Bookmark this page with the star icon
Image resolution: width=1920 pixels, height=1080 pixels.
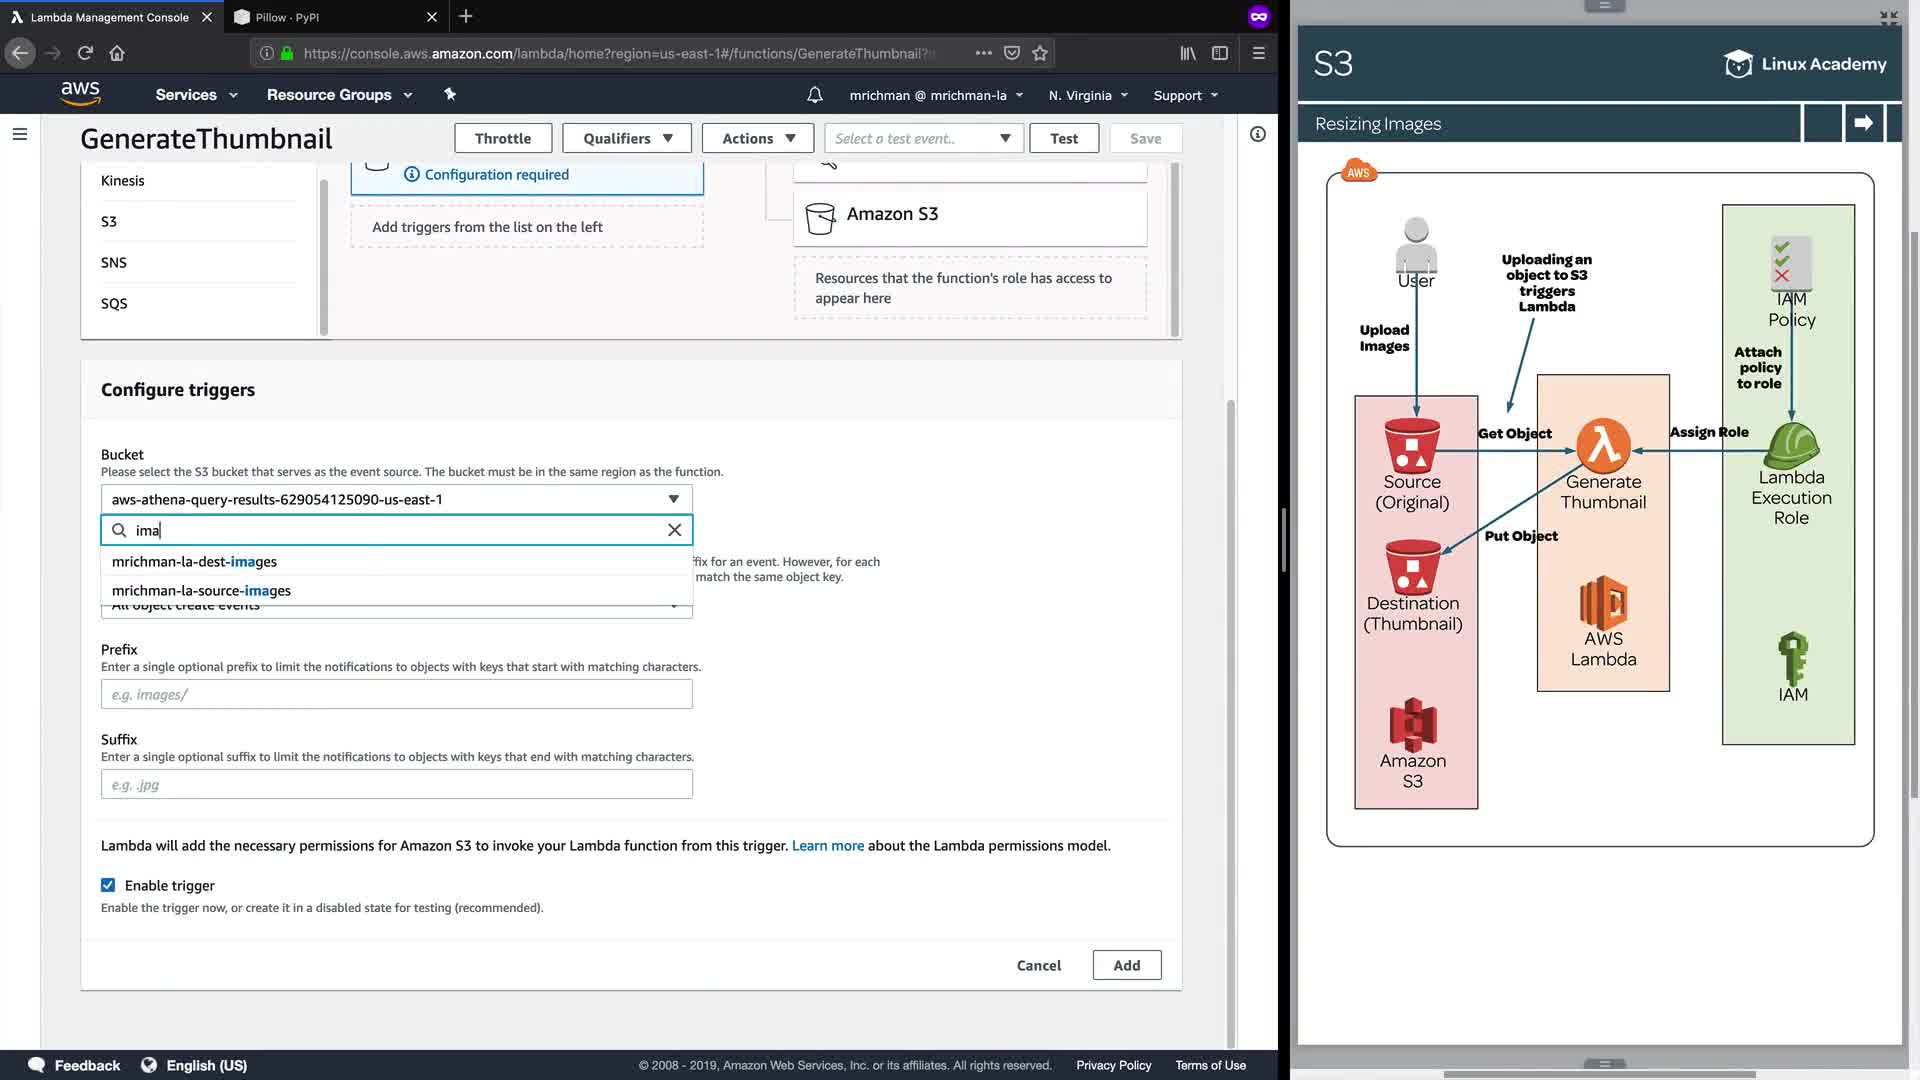click(1040, 53)
